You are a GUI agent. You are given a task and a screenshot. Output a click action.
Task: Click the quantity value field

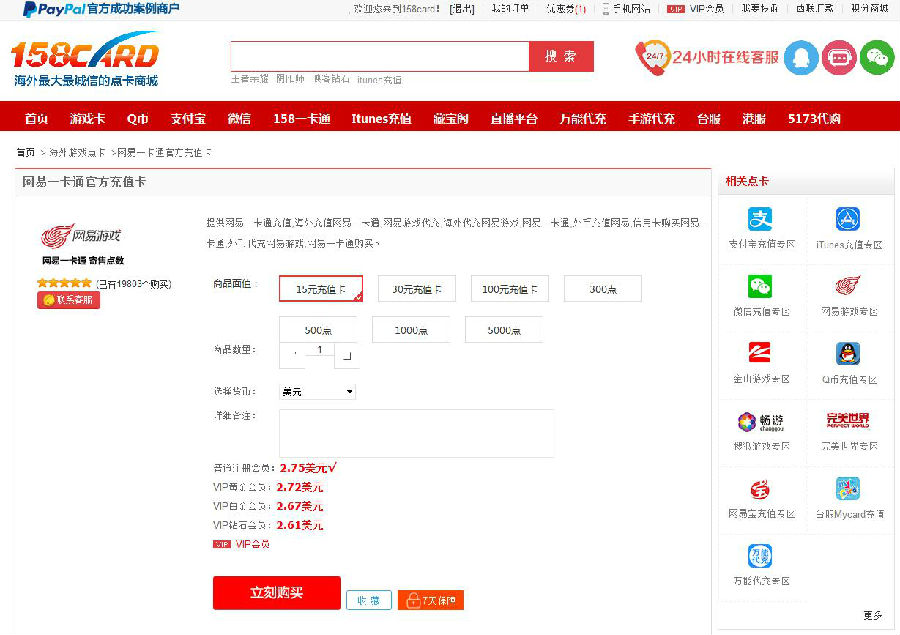pos(320,350)
